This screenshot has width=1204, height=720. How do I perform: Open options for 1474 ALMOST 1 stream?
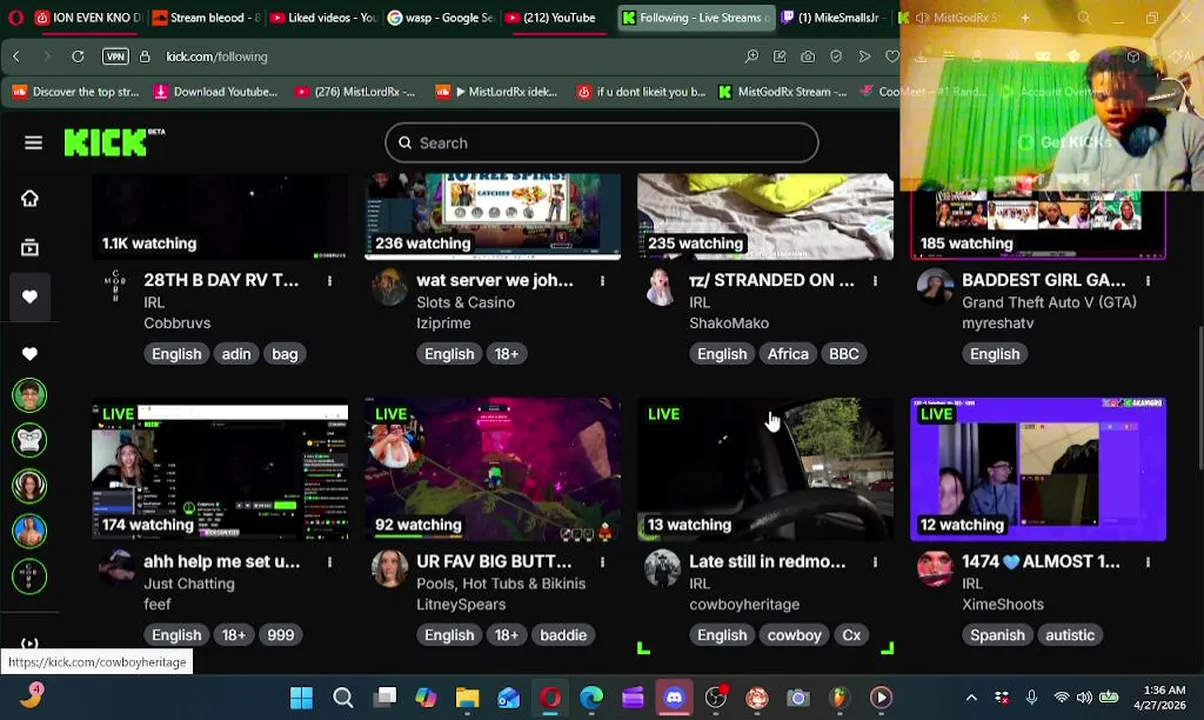click(x=1148, y=562)
